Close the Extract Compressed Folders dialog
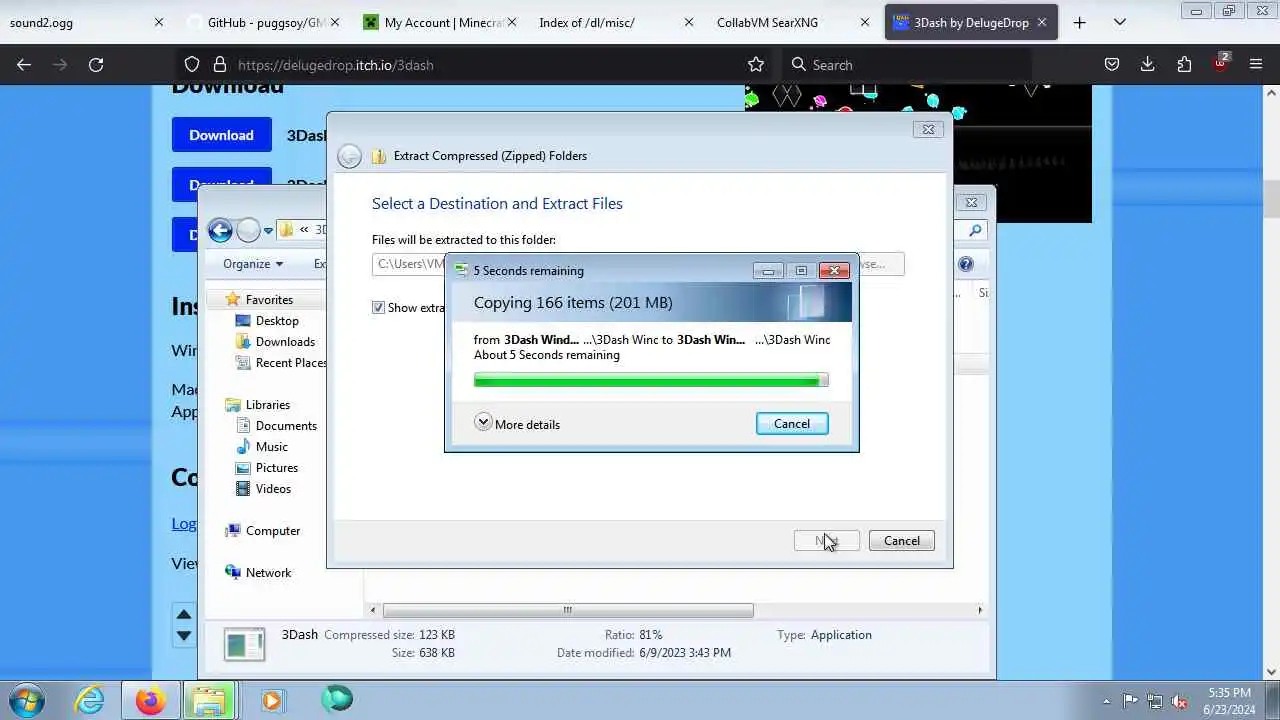 coord(927,129)
